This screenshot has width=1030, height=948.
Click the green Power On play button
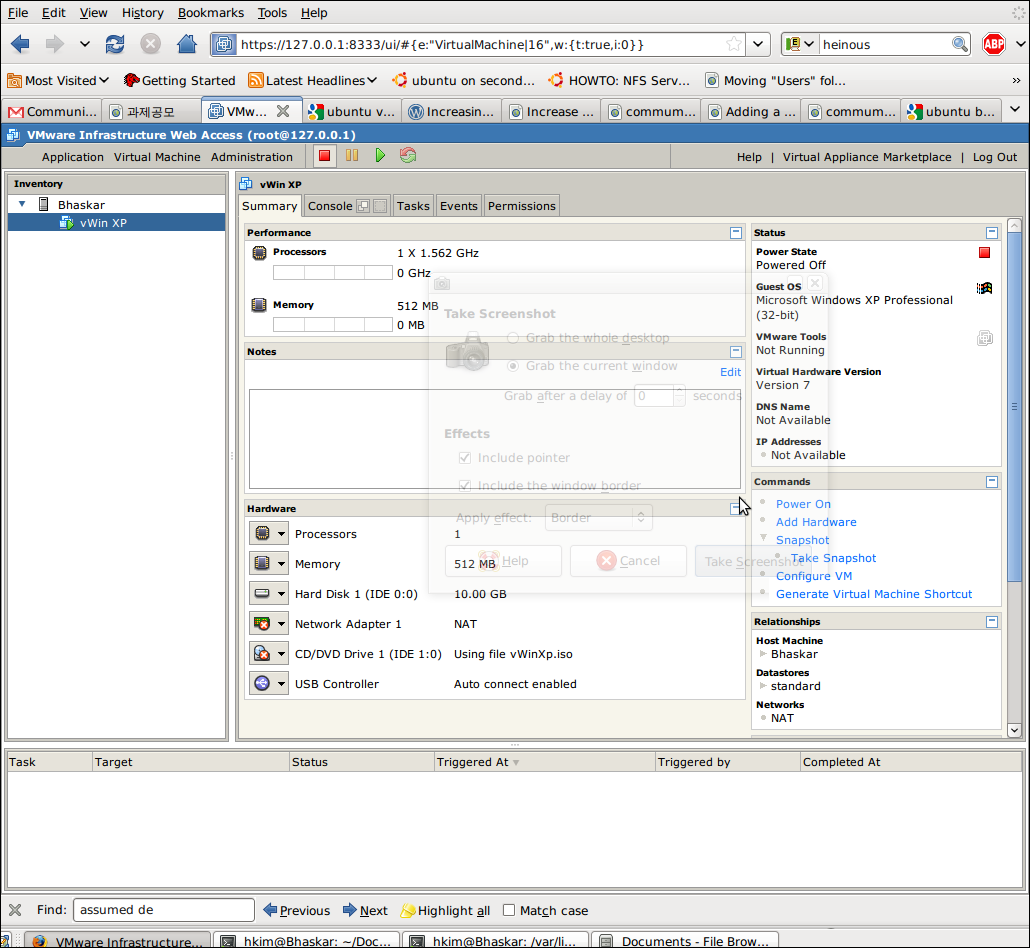coord(380,156)
